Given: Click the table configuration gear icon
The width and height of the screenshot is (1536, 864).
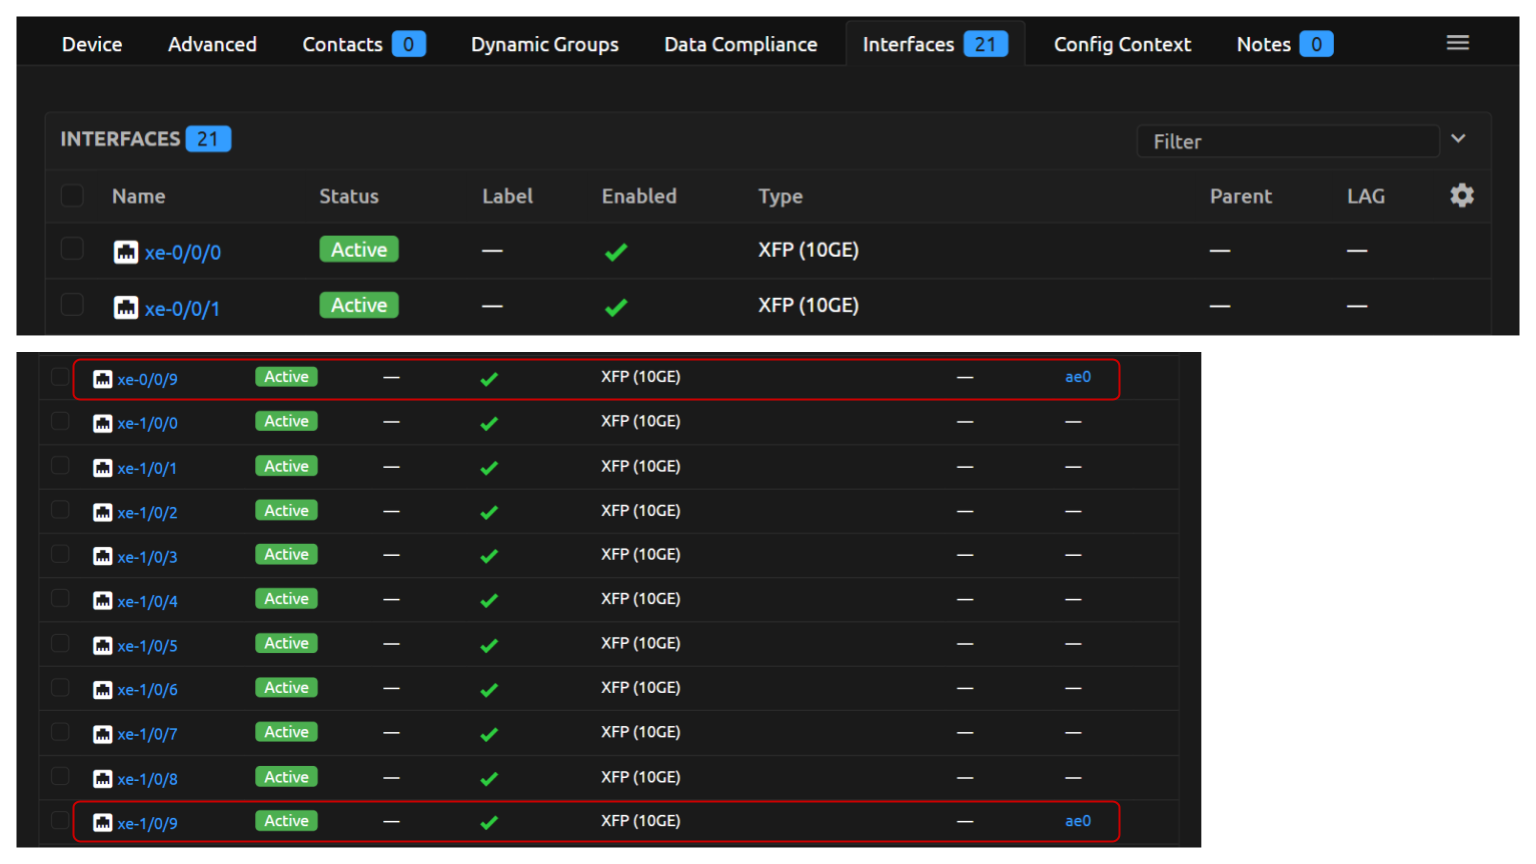Looking at the screenshot, I should pos(1461,195).
